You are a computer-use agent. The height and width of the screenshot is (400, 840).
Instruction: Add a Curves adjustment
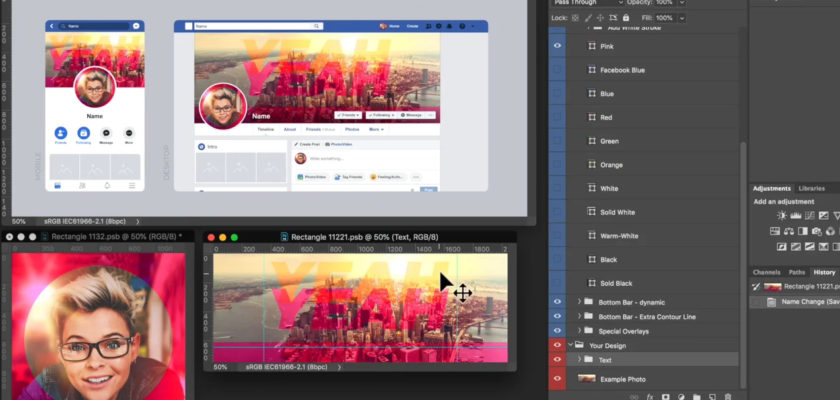(x=810, y=216)
